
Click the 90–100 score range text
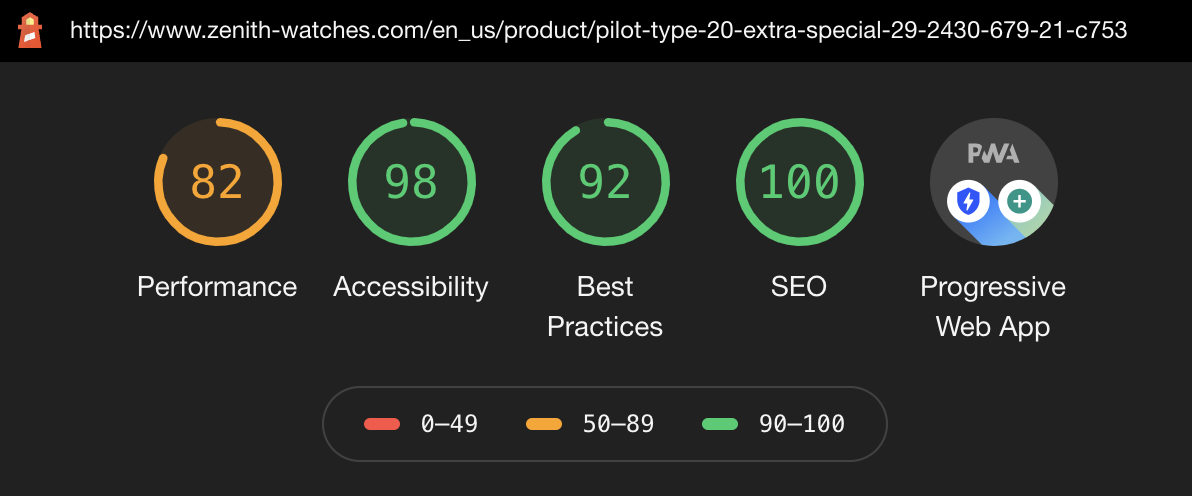click(802, 424)
